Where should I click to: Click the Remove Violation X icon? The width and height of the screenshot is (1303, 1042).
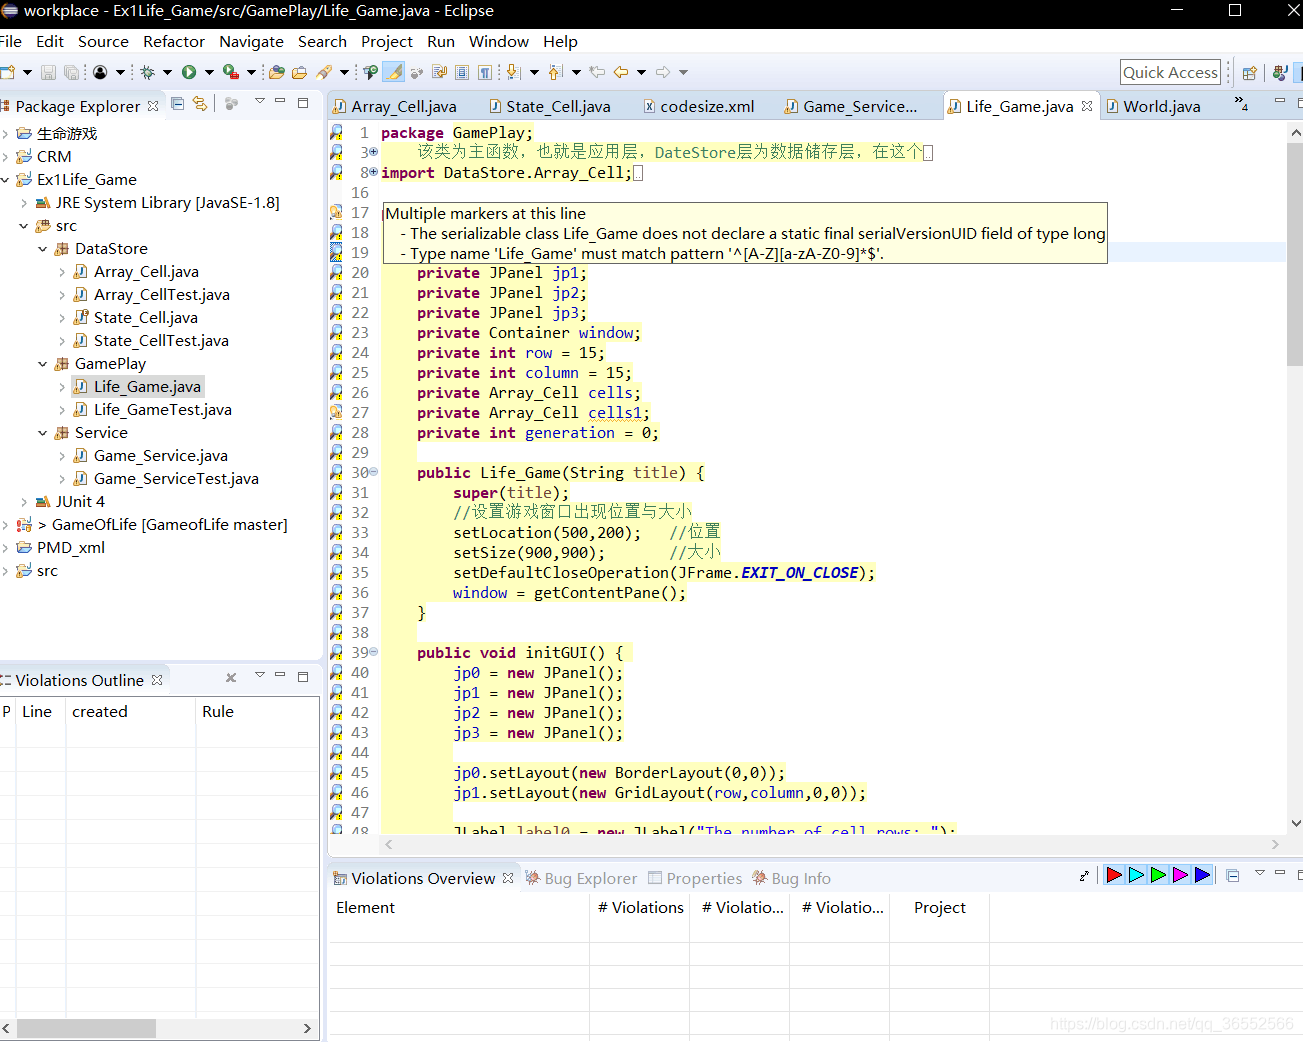click(x=231, y=678)
